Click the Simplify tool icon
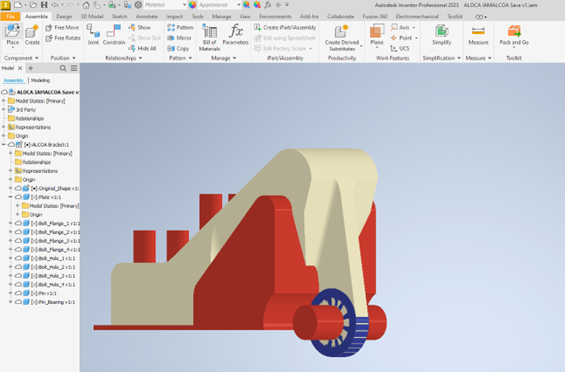Viewport: 565px width, 372px height. pos(441,35)
